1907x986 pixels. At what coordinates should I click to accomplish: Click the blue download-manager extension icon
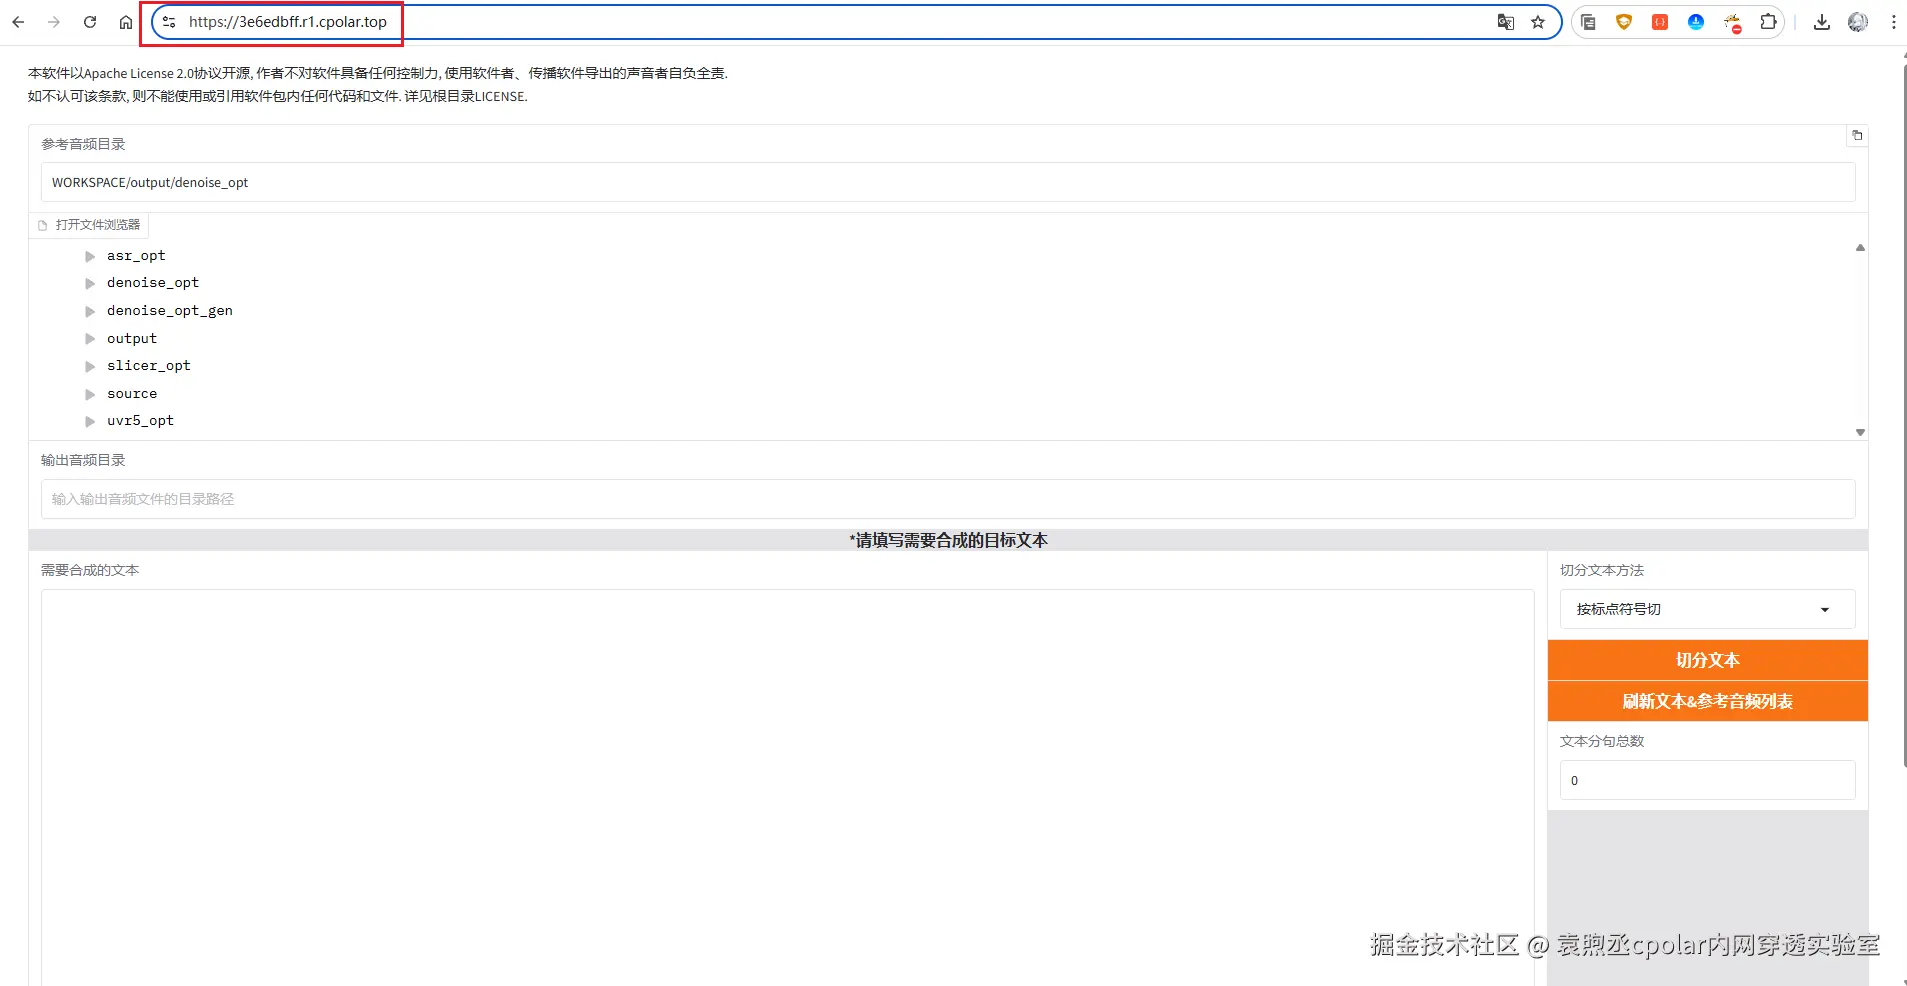pyautogui.click(x=1696, y=21)
